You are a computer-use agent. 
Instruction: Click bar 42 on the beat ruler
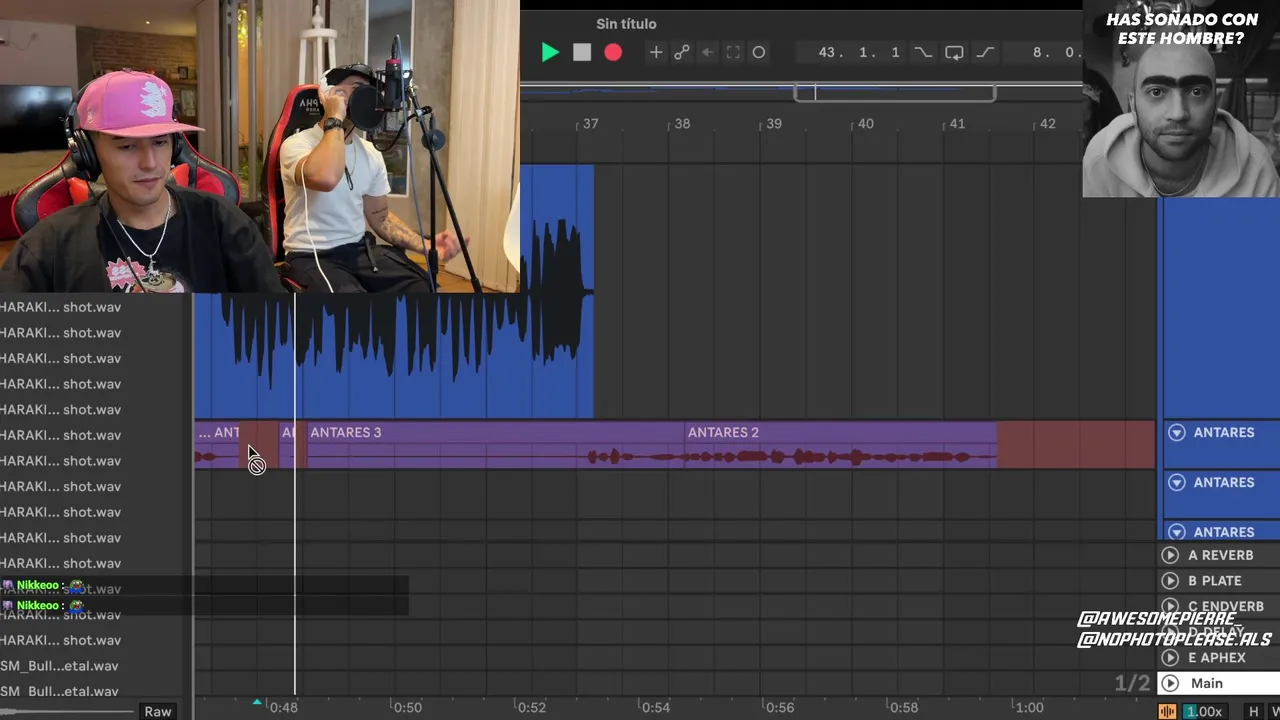point(1047,124)
